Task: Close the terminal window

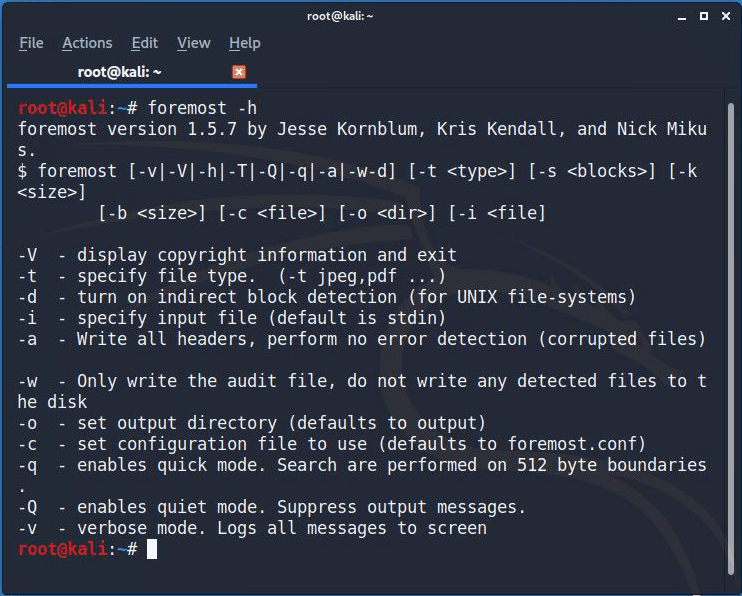Action: point(726,16)
